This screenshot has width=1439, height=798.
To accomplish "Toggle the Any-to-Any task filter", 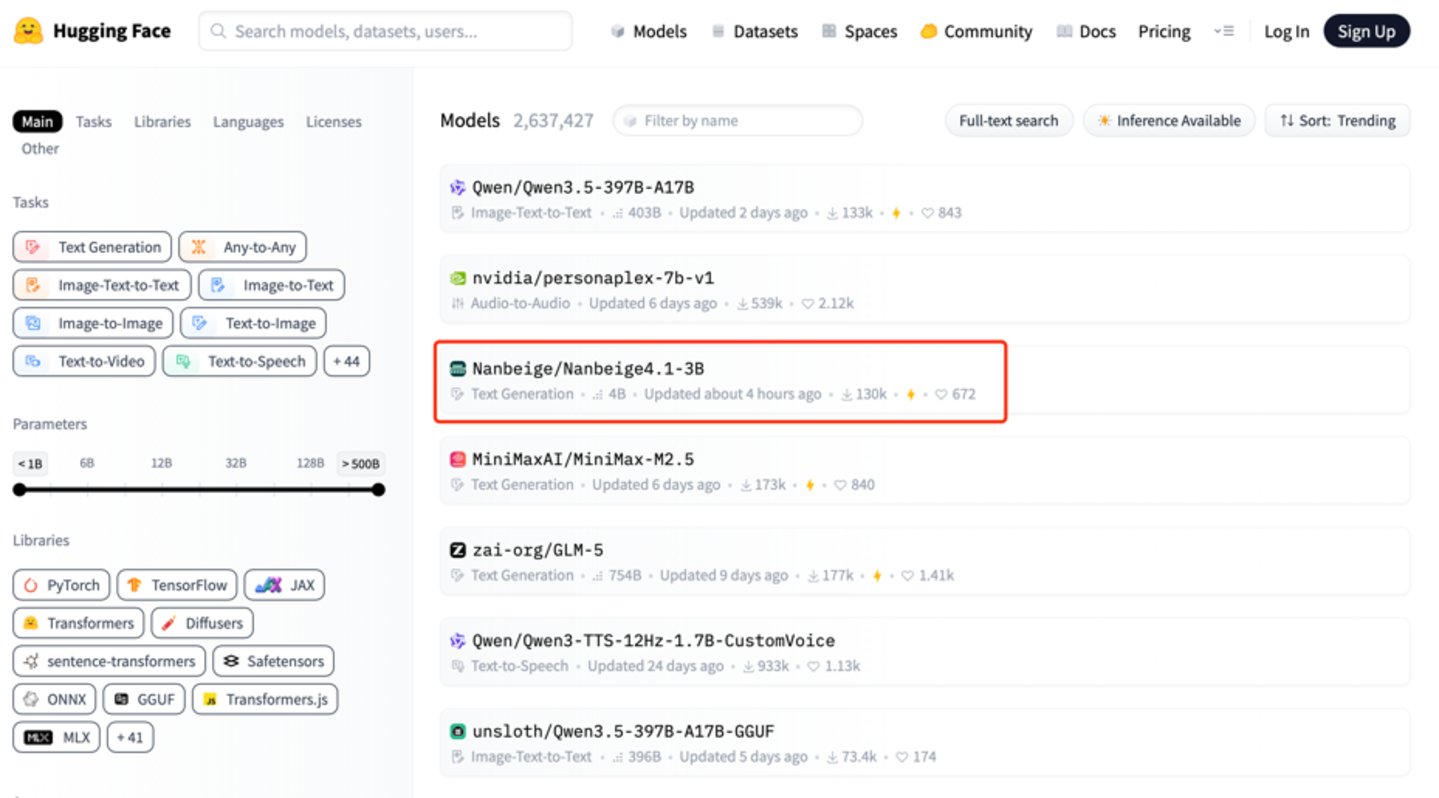I will coord(243,247).
